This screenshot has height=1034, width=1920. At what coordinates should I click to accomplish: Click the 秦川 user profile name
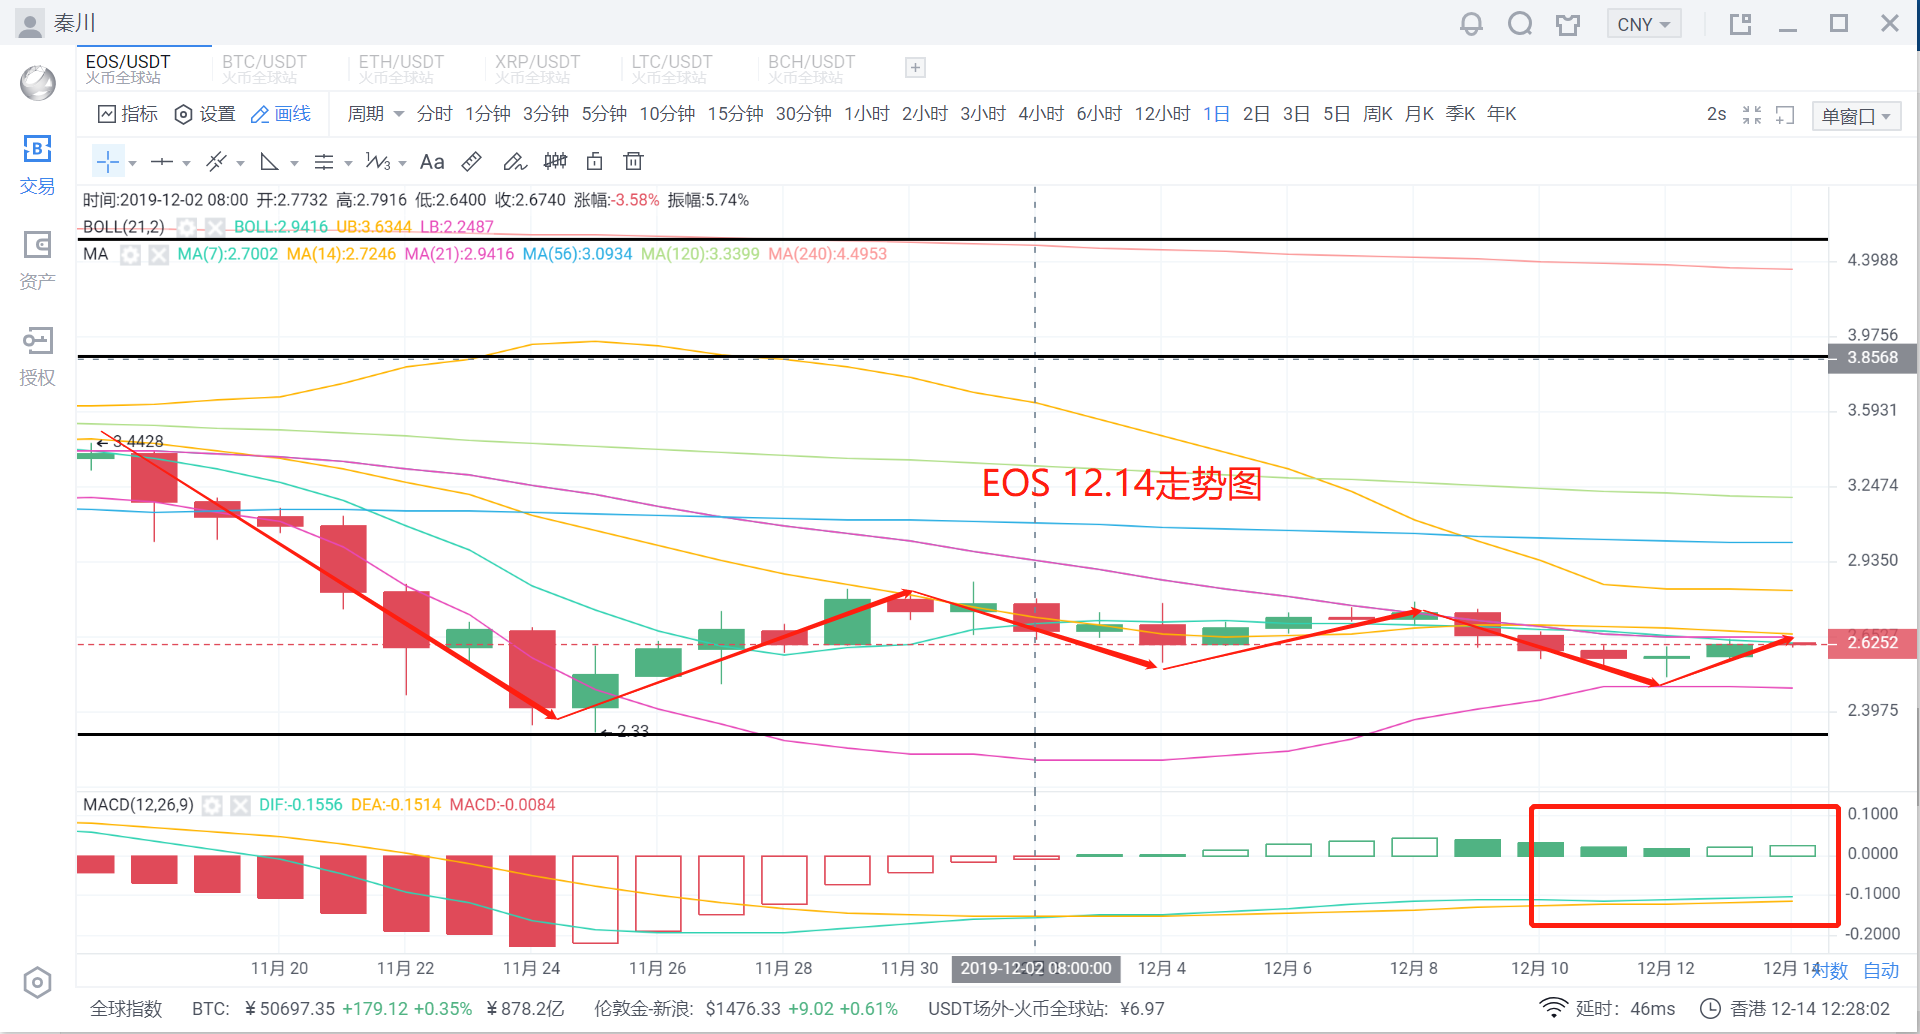75,23
